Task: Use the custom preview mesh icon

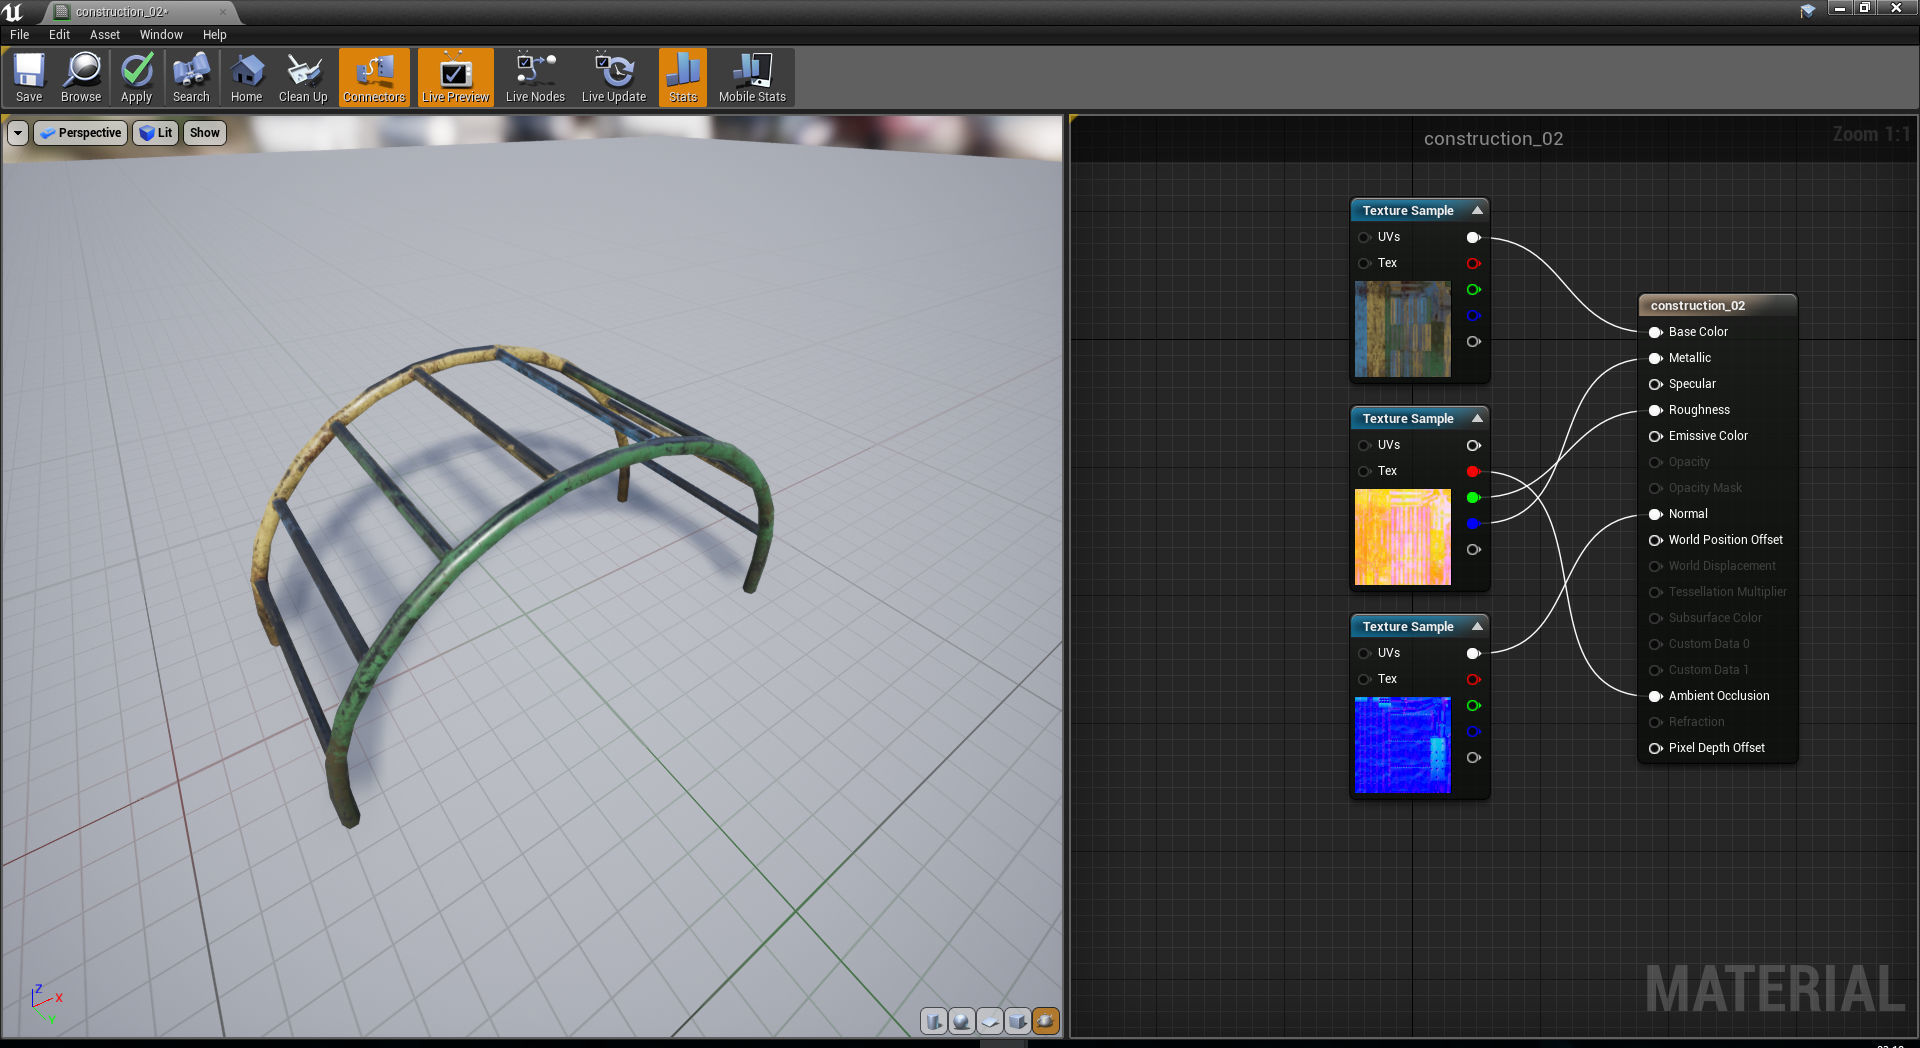Action: pyautogui.click(x=1046, y=1021)
